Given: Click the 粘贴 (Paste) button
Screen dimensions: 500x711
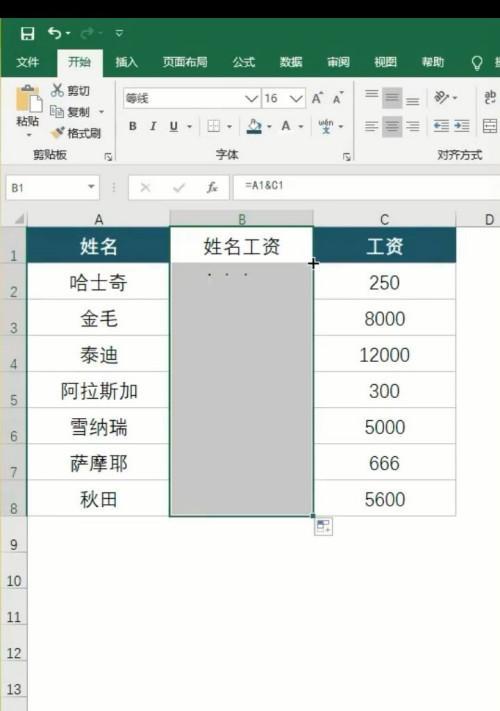Looking at the screenshot, I should 28,111.
